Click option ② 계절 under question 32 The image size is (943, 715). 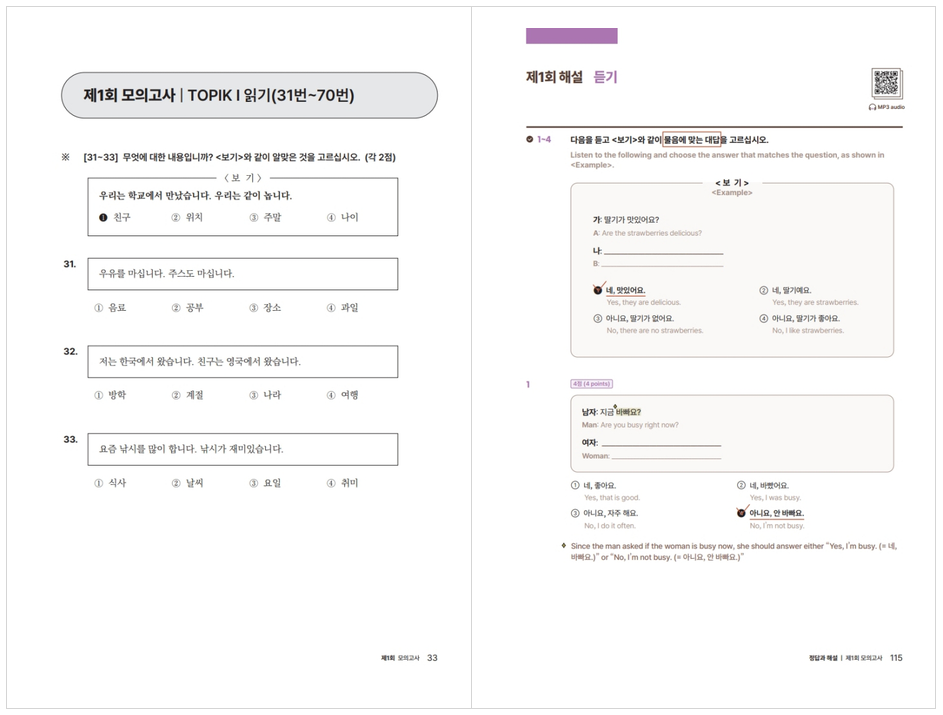188,395
